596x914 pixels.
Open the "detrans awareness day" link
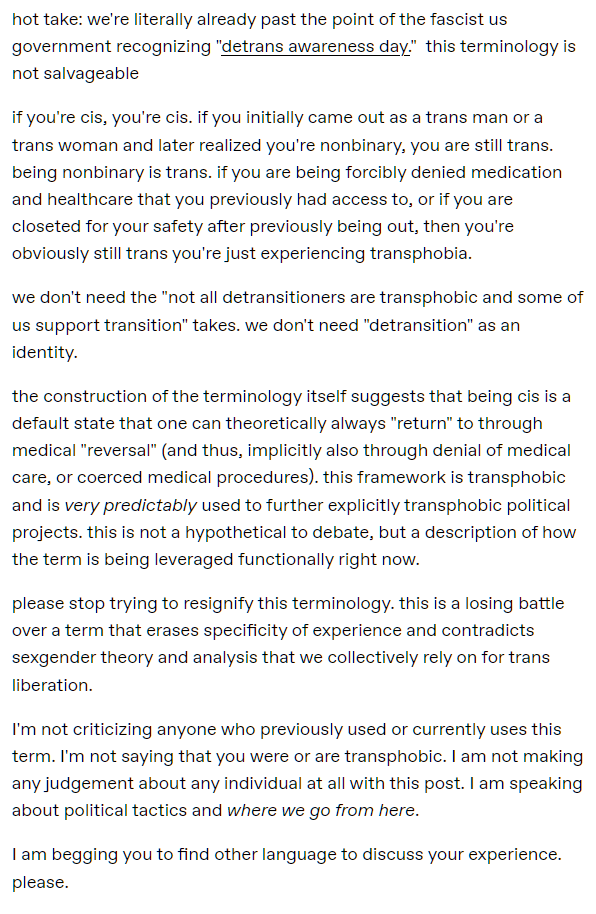[x=315, y=47]
